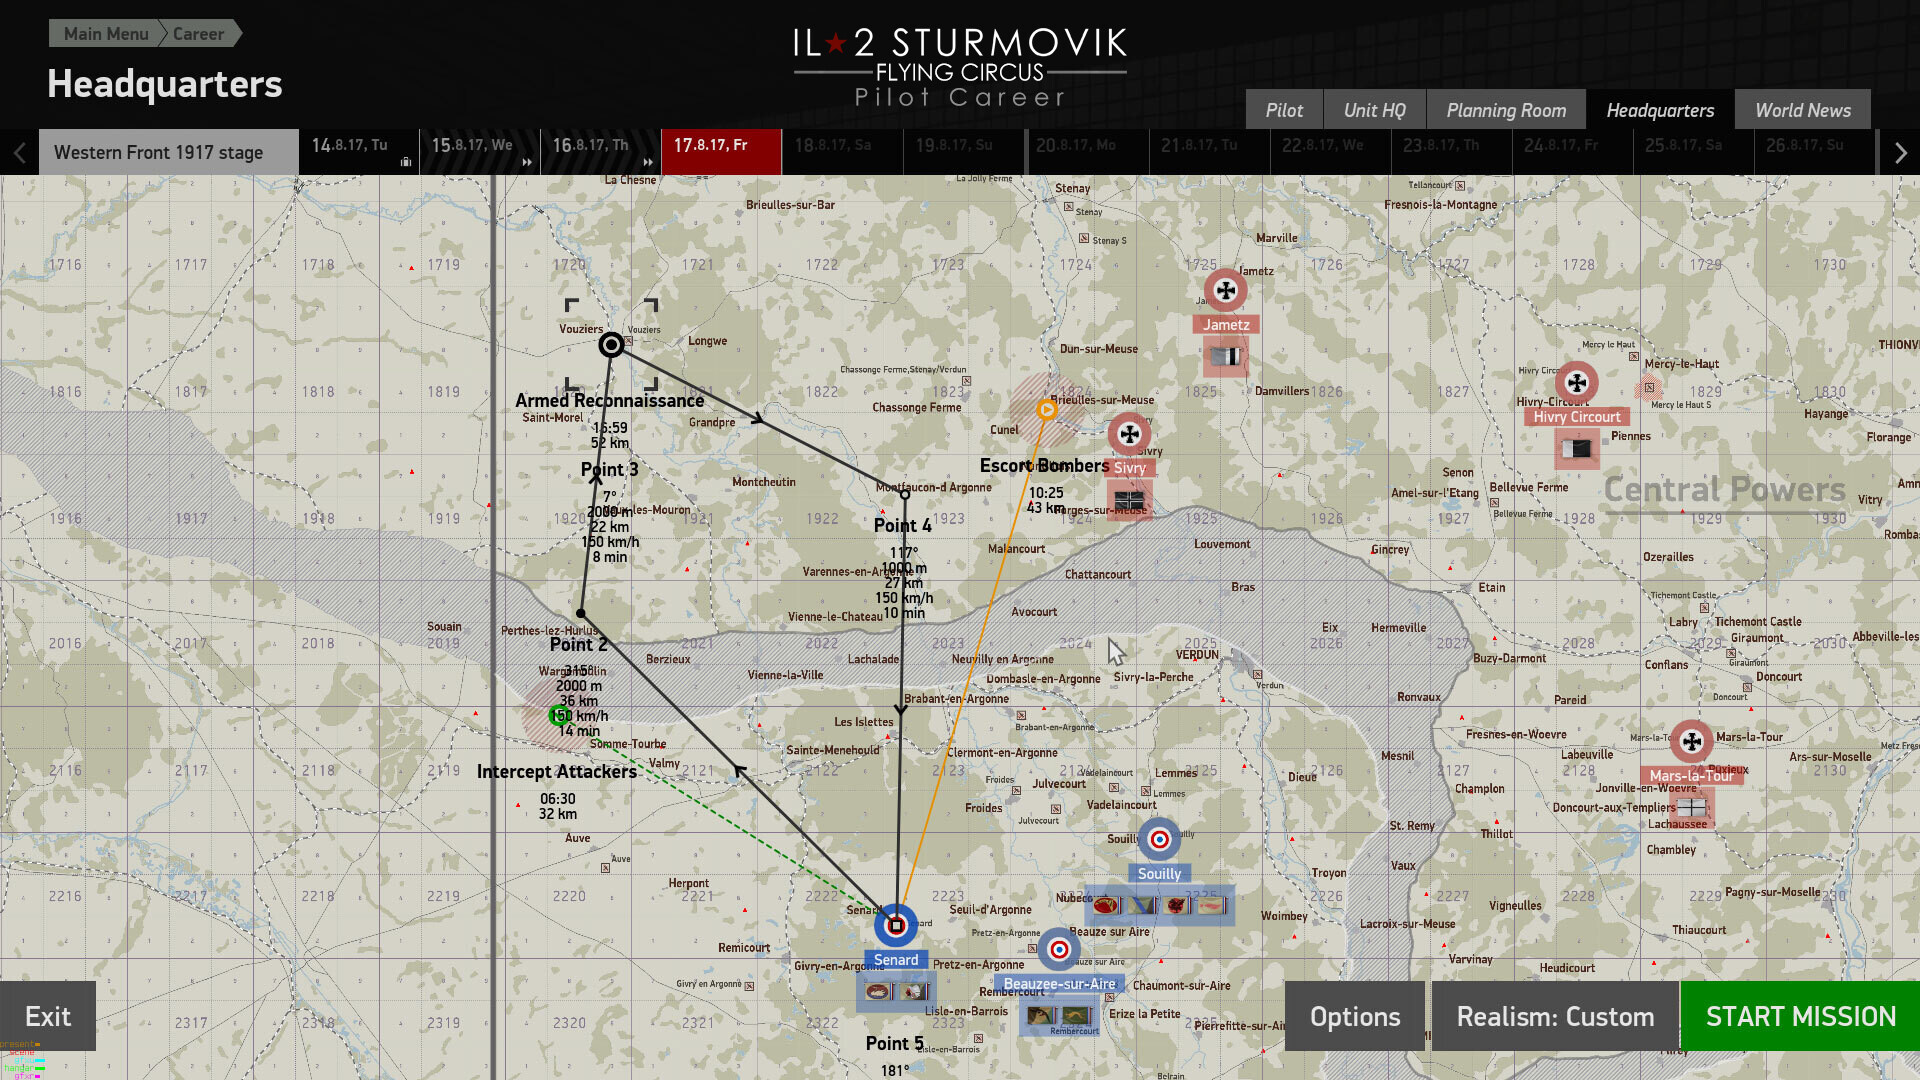The height and width of the screenshot is (1080, 1920).
Task: Click the green Intercept Attackers target marker
Action: pos(559,715)
